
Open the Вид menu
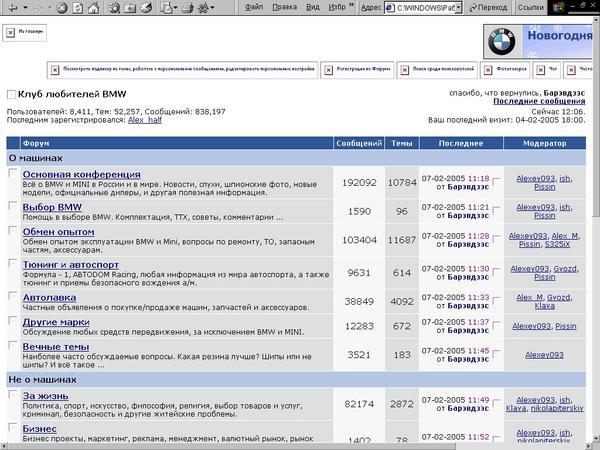pos(313,7)
